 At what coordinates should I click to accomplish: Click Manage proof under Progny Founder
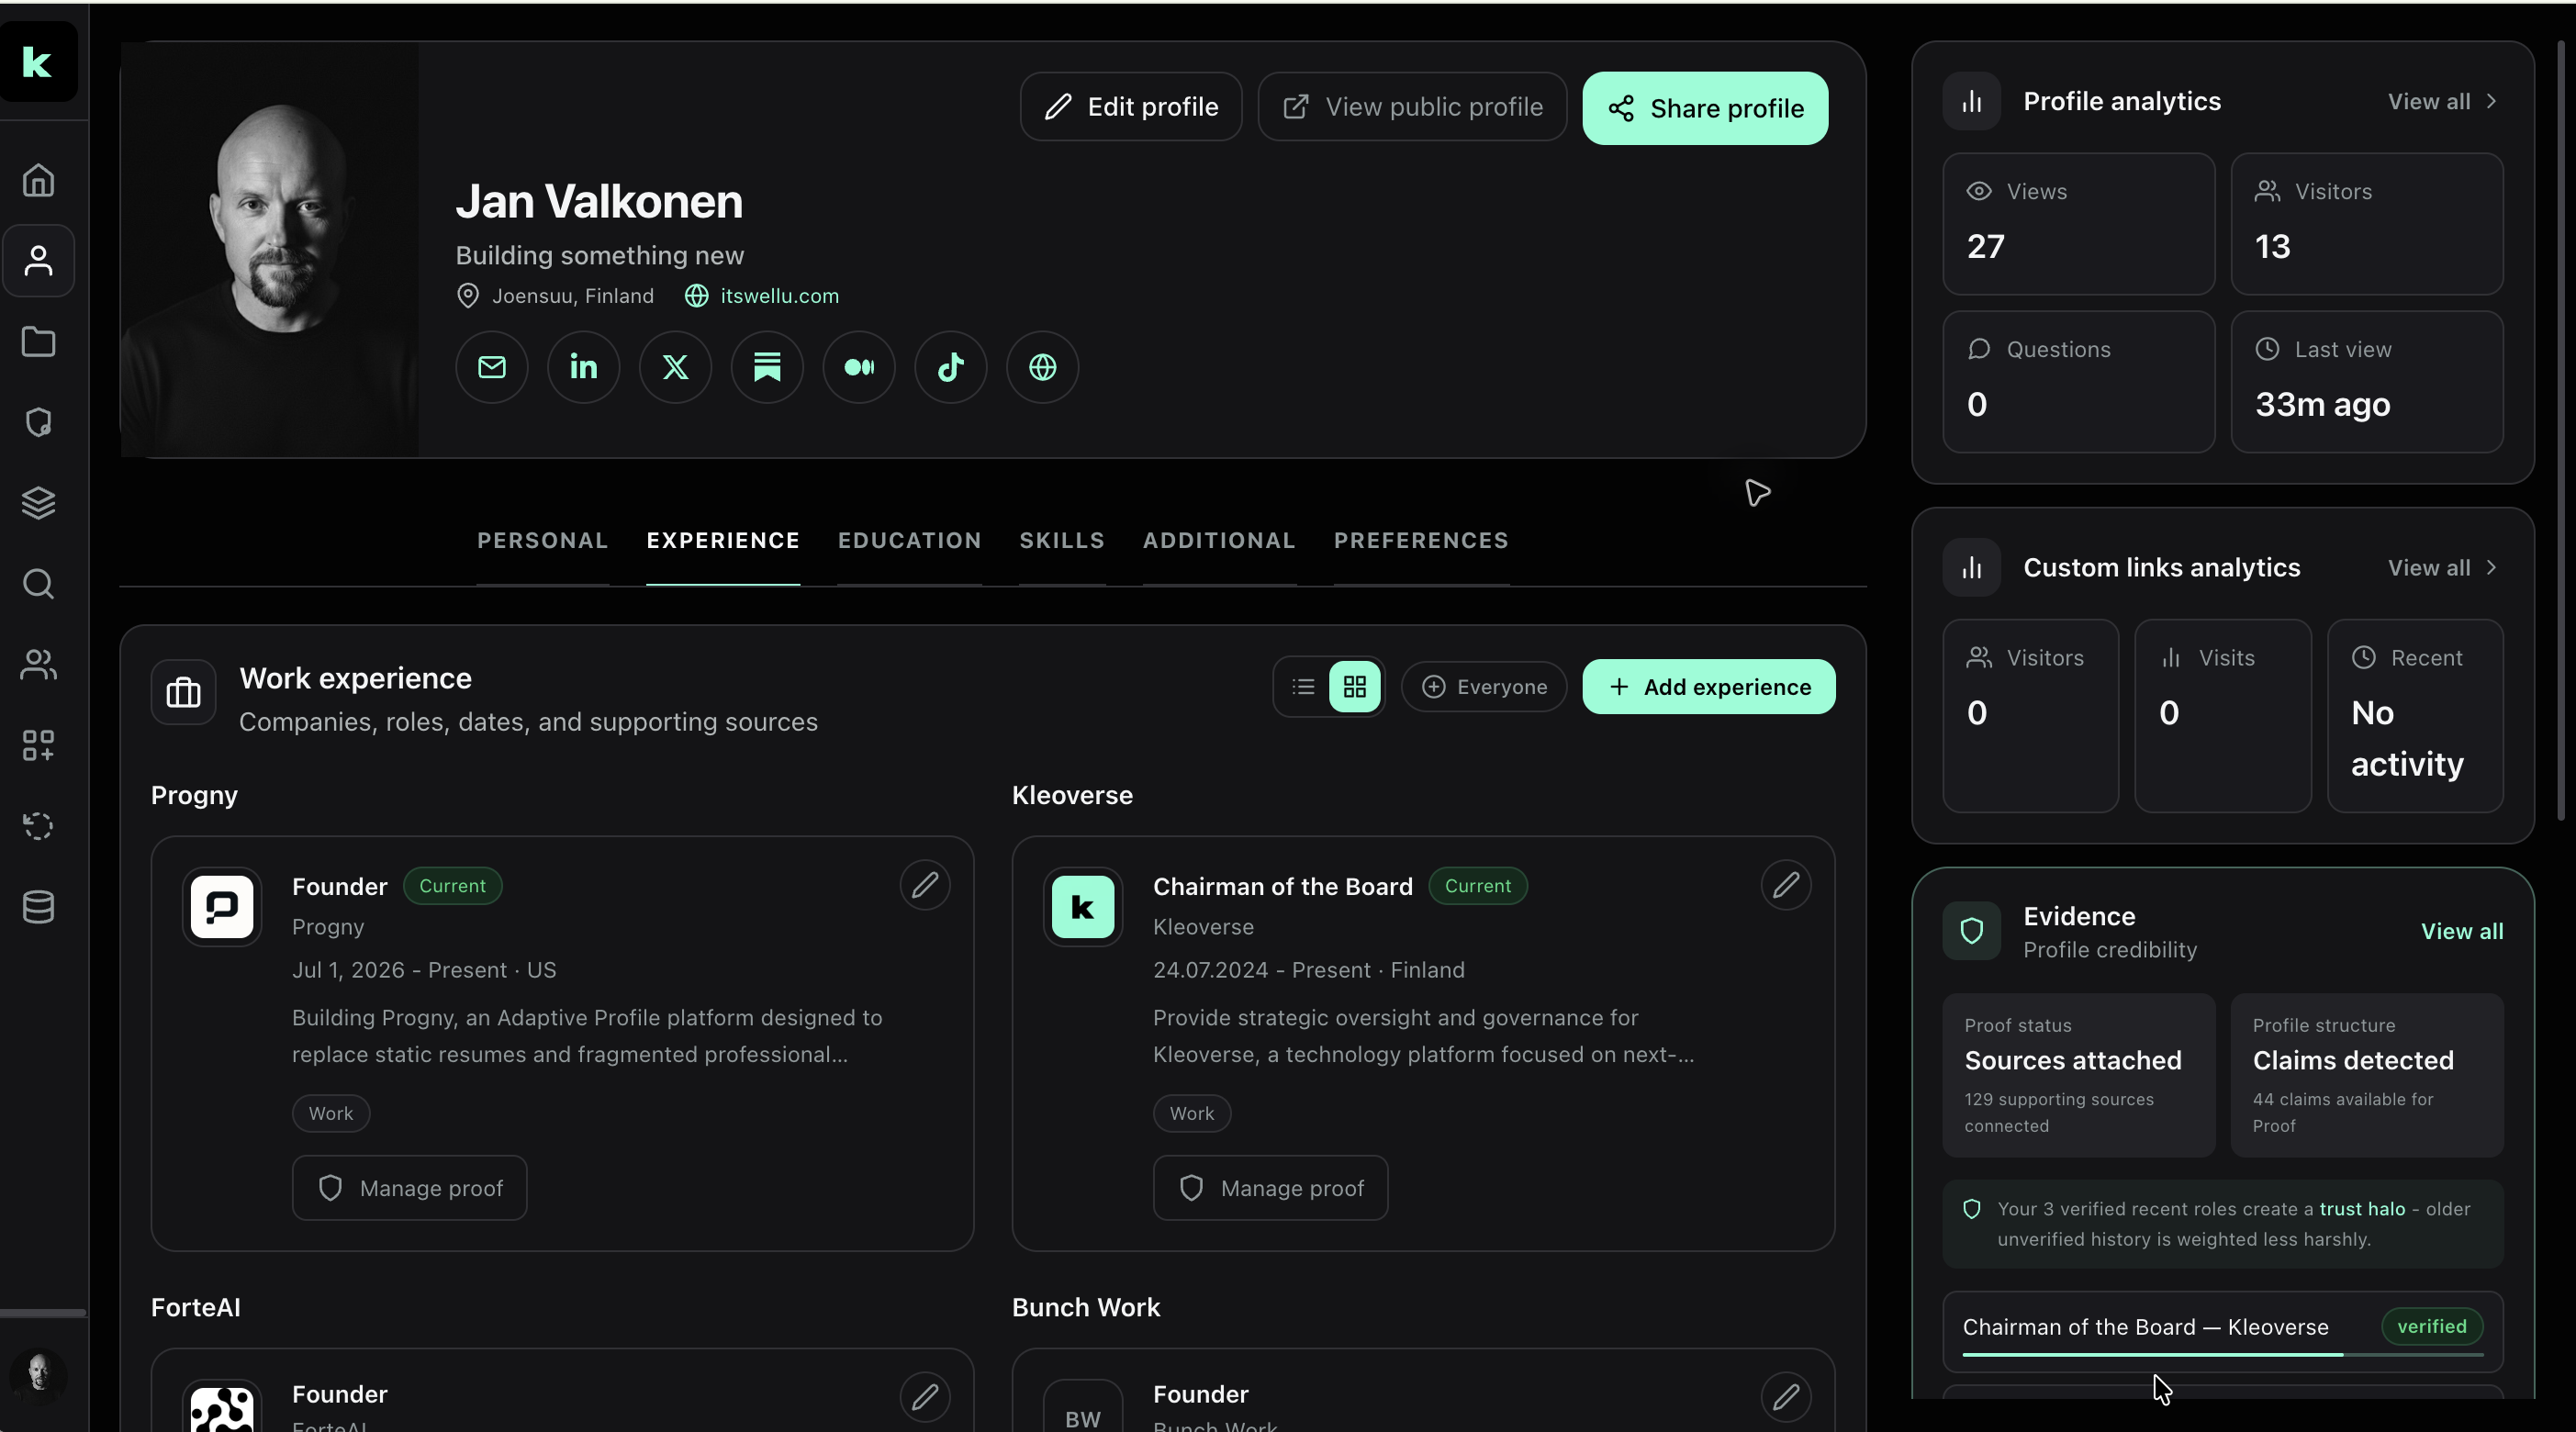[x=410, y=1188]
